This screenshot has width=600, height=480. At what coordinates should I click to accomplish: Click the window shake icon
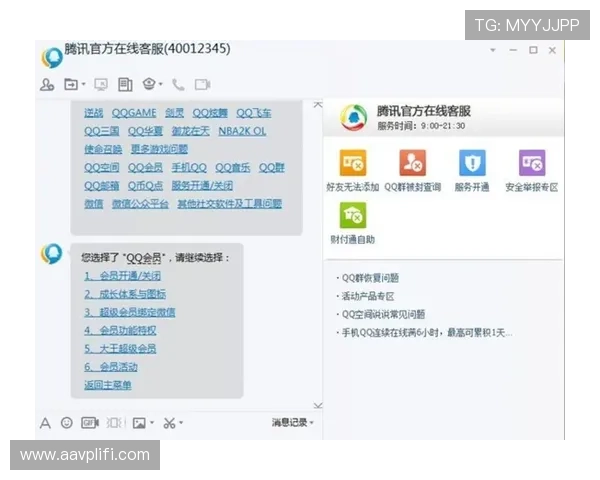[x=115, y=423]
